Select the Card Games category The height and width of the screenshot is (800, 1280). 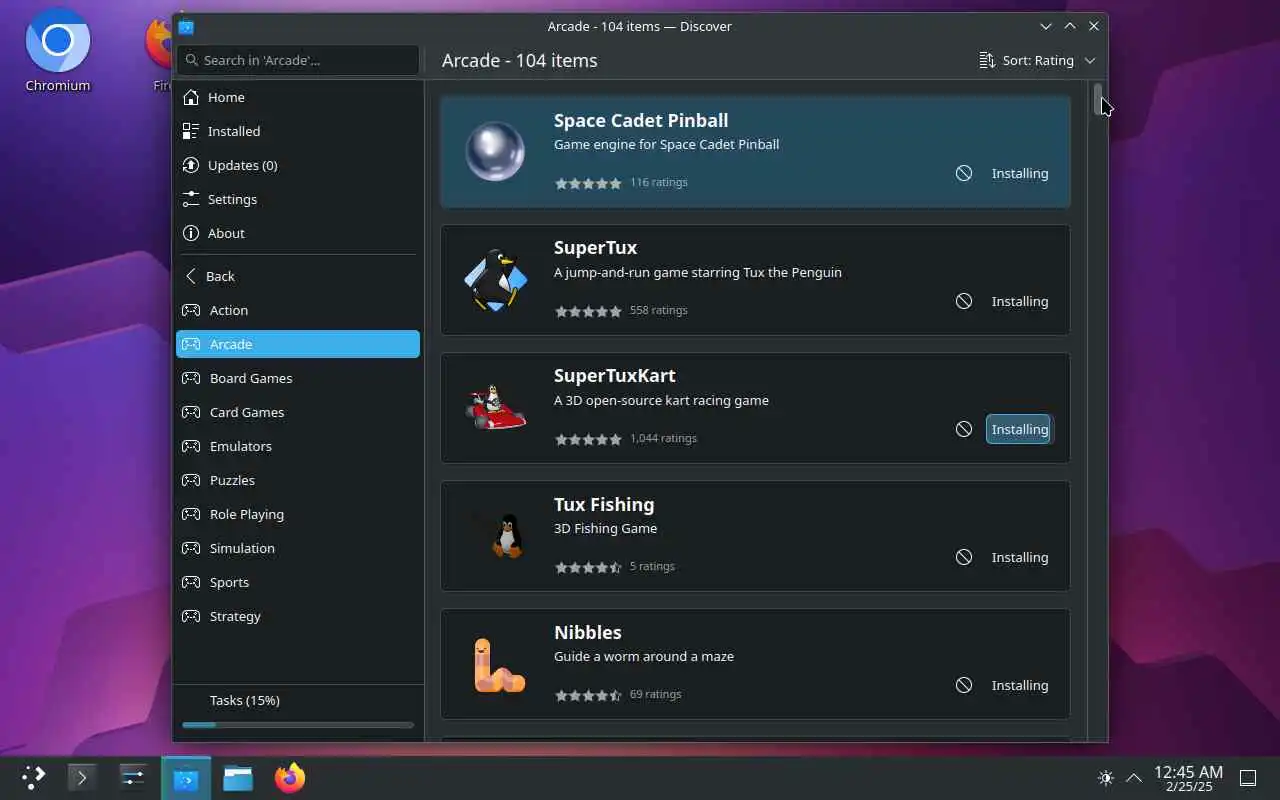tap(298, 412)
